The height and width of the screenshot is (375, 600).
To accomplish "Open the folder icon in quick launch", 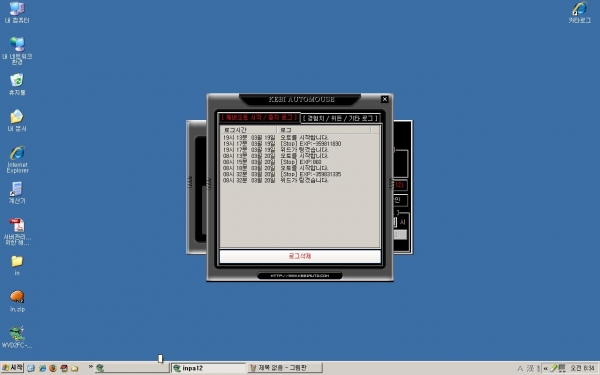I will click(75, 368).
